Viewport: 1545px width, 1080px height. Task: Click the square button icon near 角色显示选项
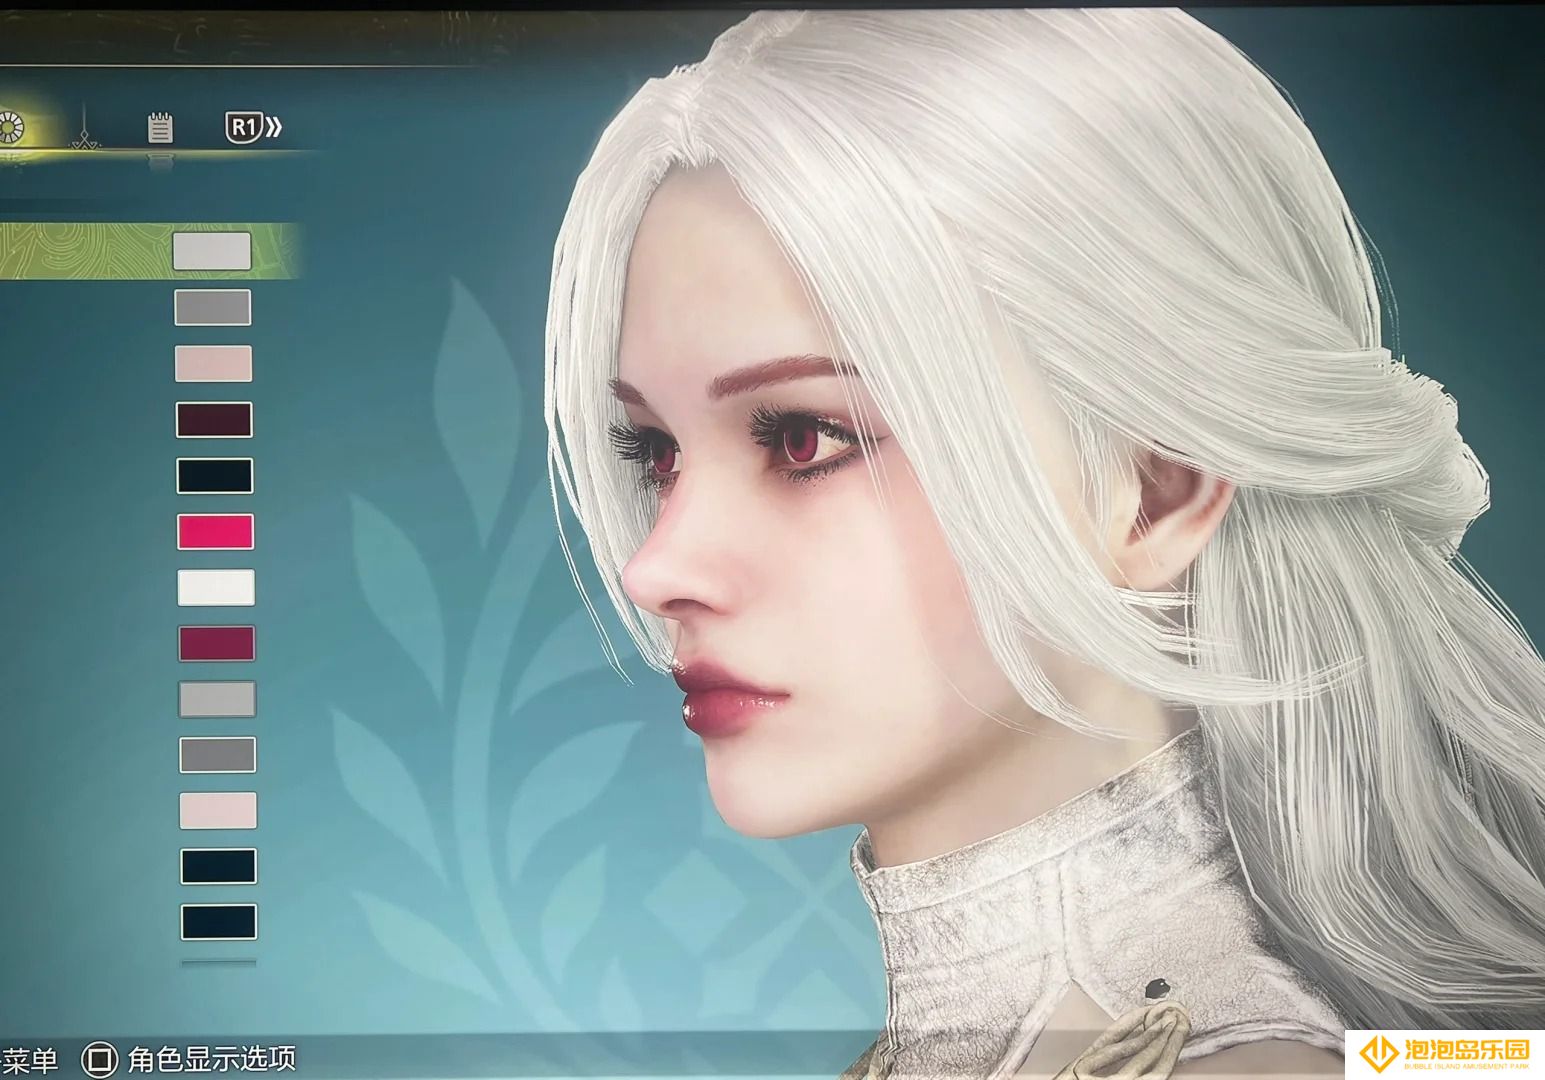(99, 1058)
